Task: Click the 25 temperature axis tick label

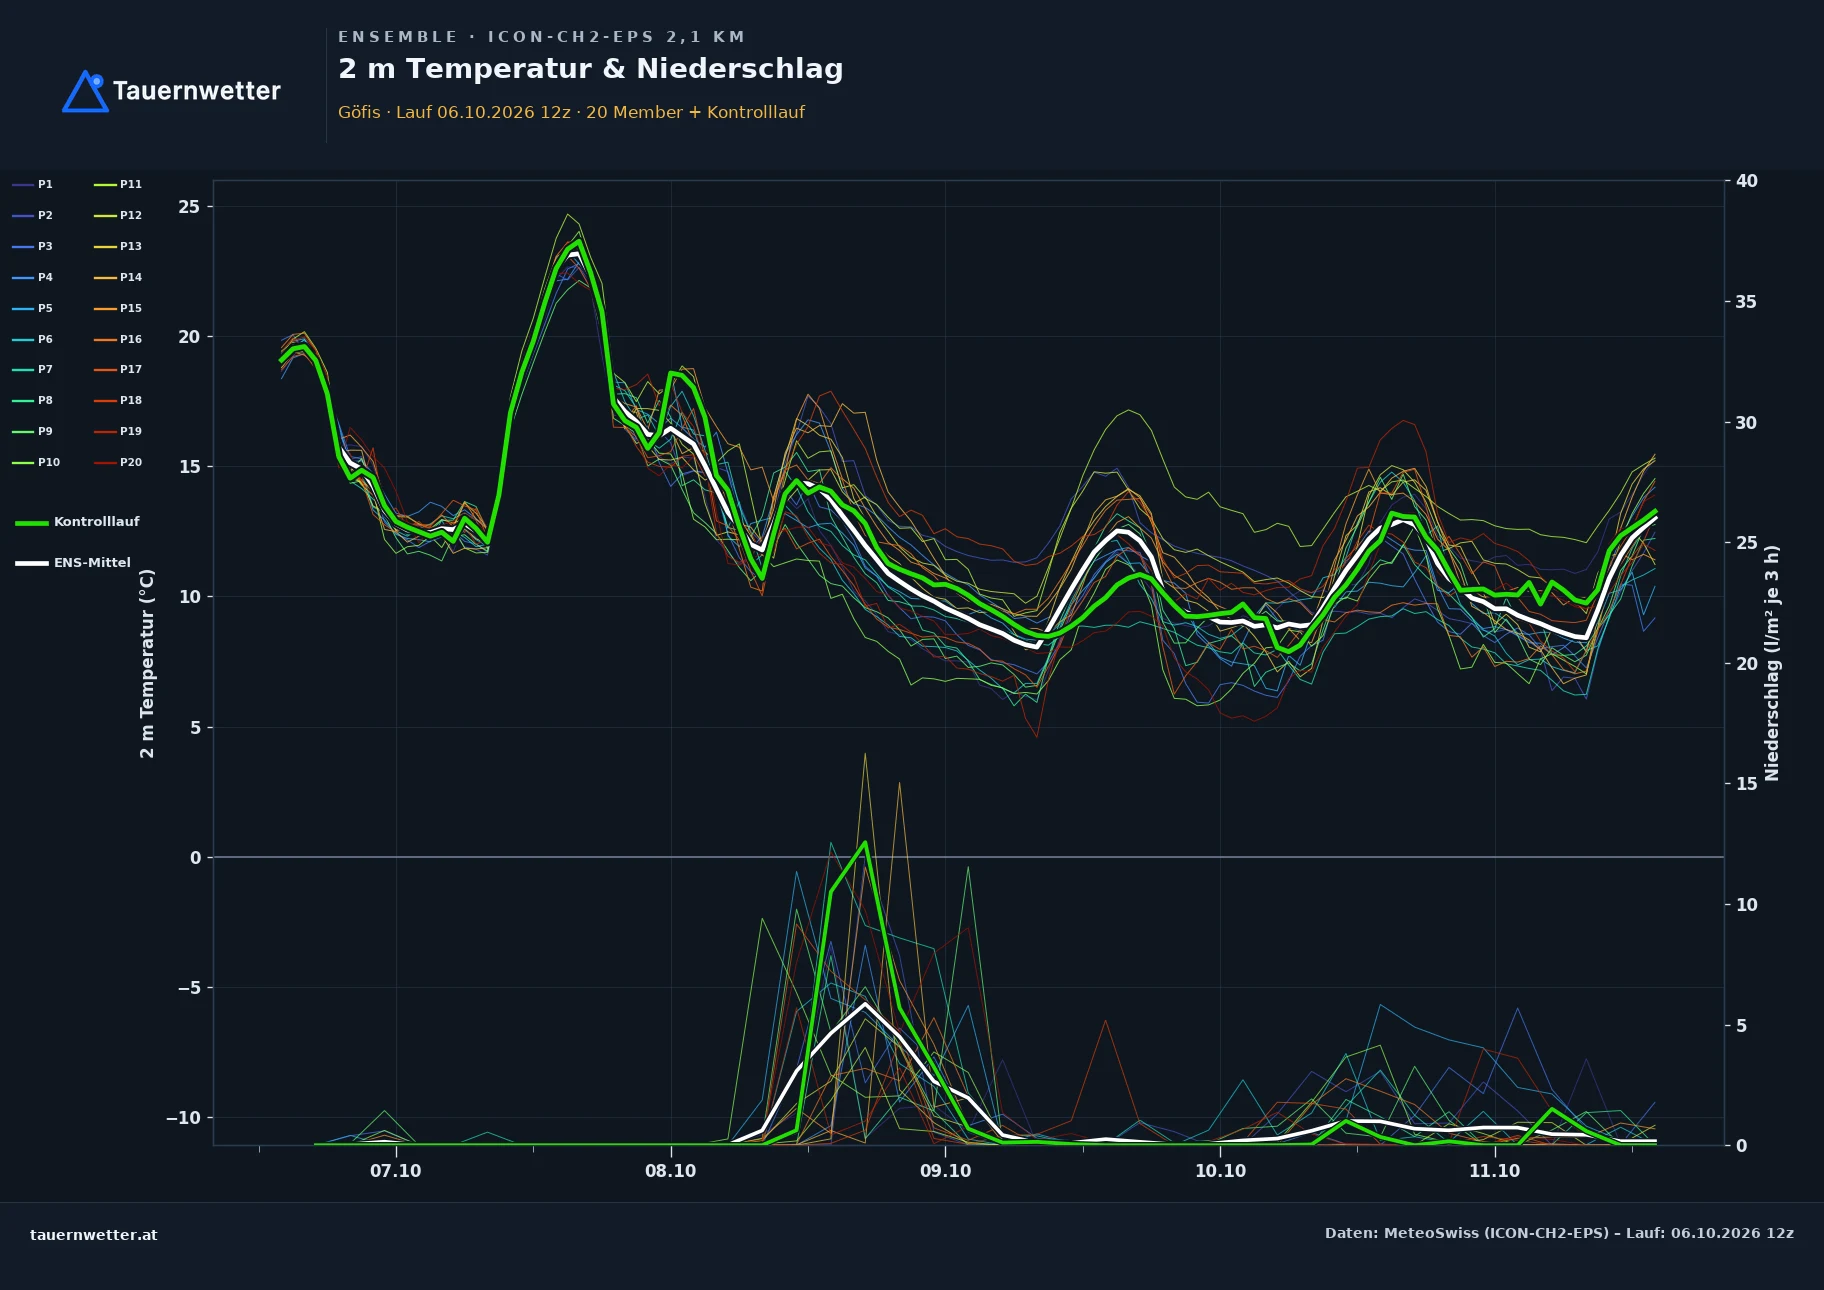Action: (x=189, y=207)
